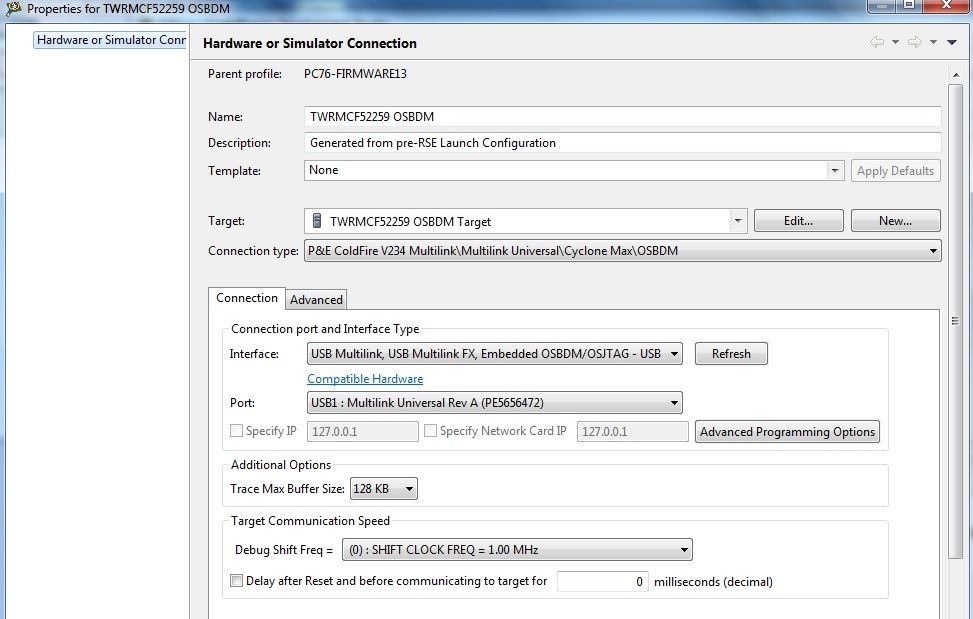The image size is (973, 619).
Task: Click the forward navigation arrow icon
Action: (915, 42)
